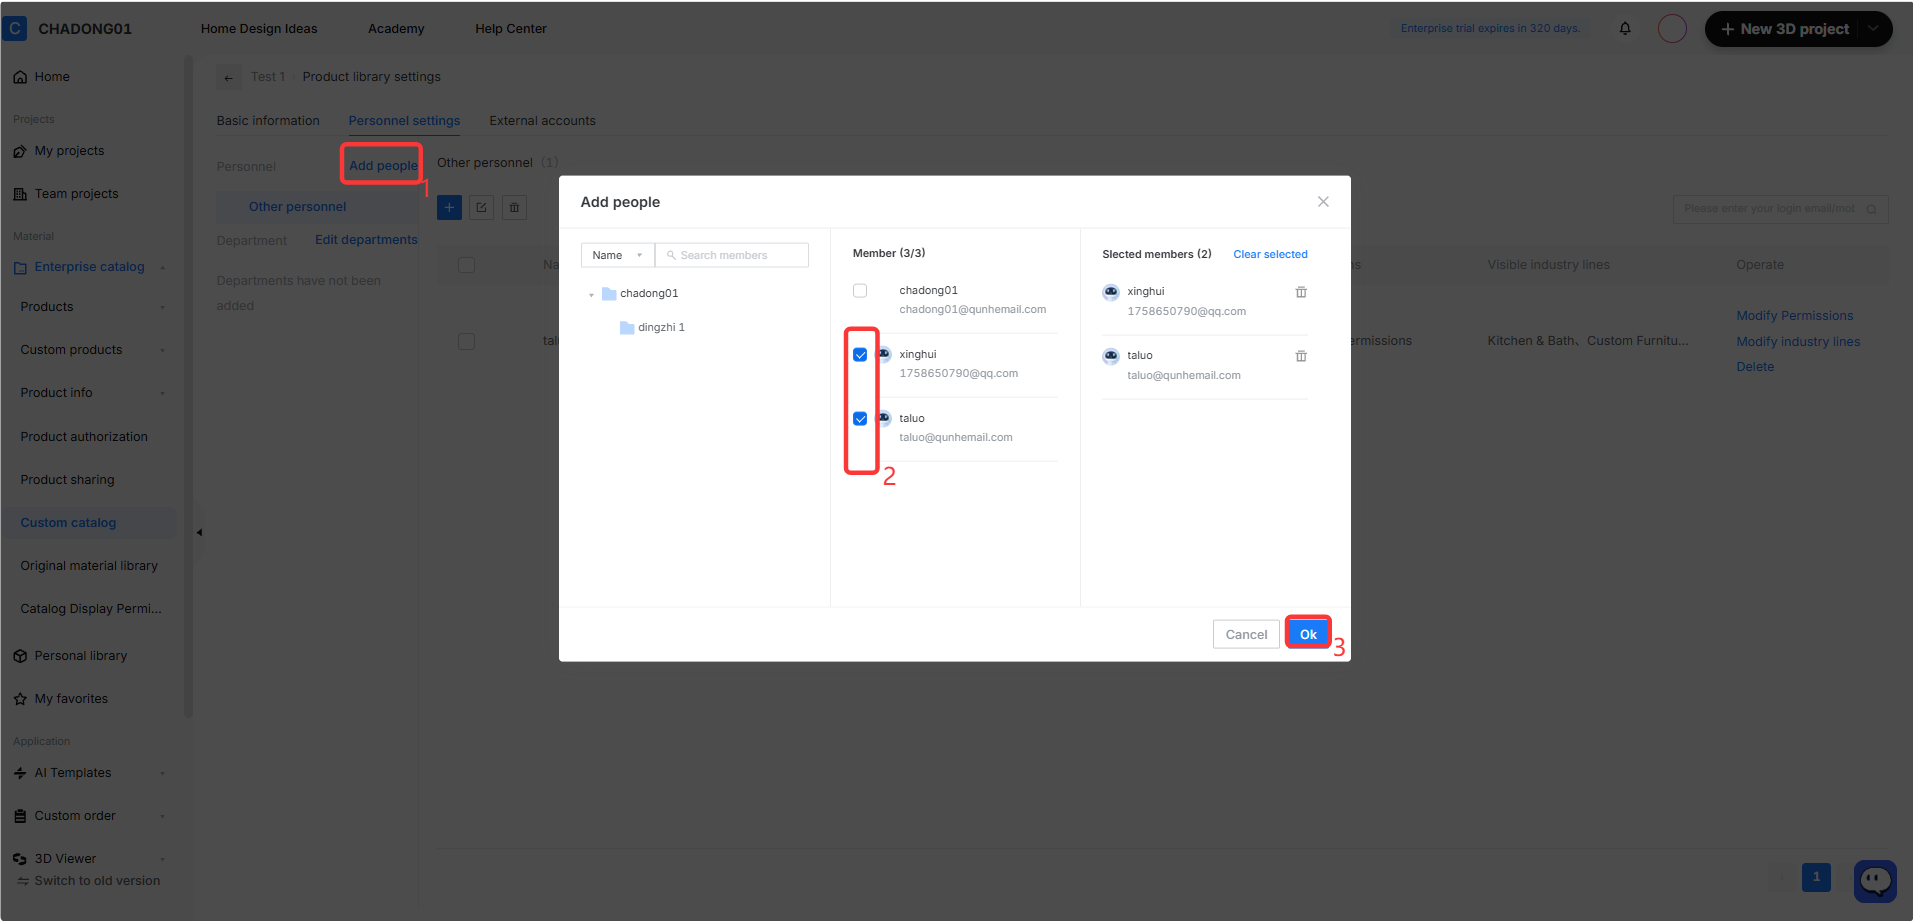Screen dimensions: 1913x921
Task: Switch to External accounts tab
Action: click(x=542, y=121)
